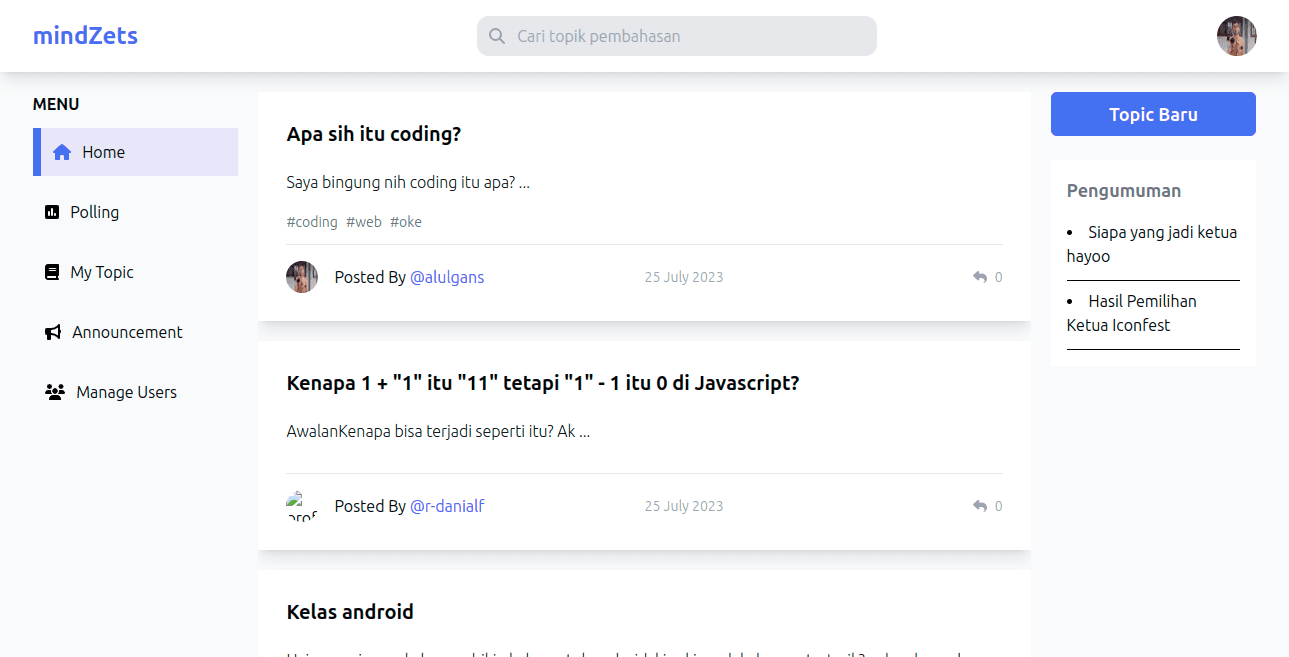Click reply arrow on Javascript post

pos(980,506)
